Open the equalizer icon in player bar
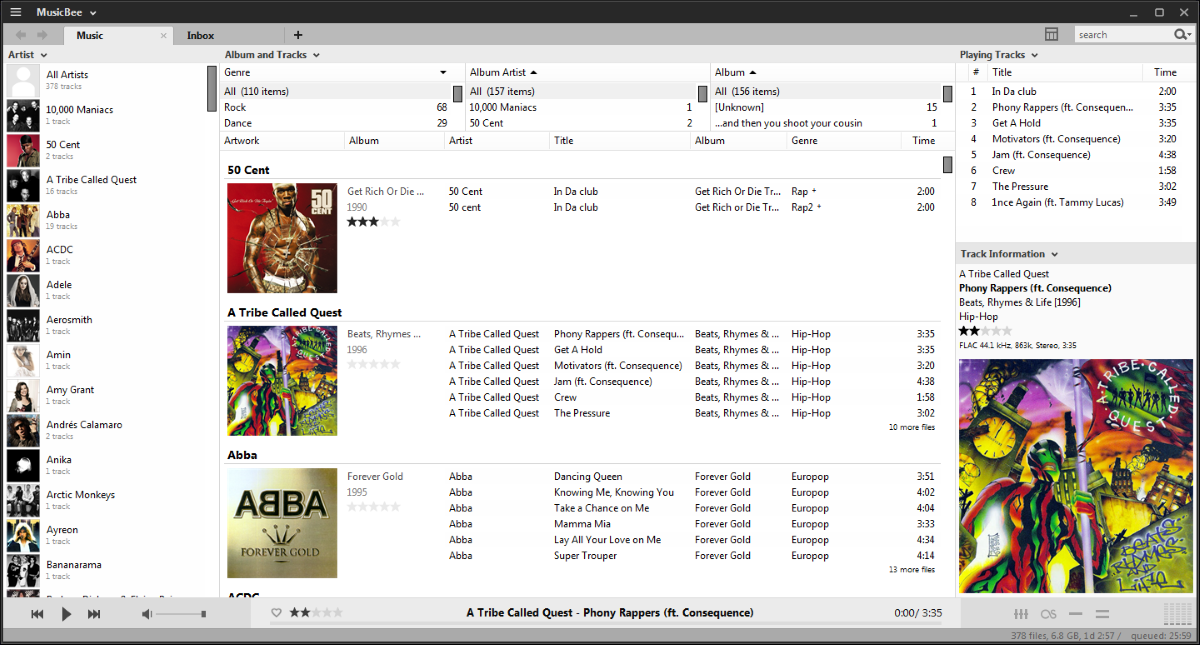Screen dimensions: 1200x645 (x=1021, y=614)
